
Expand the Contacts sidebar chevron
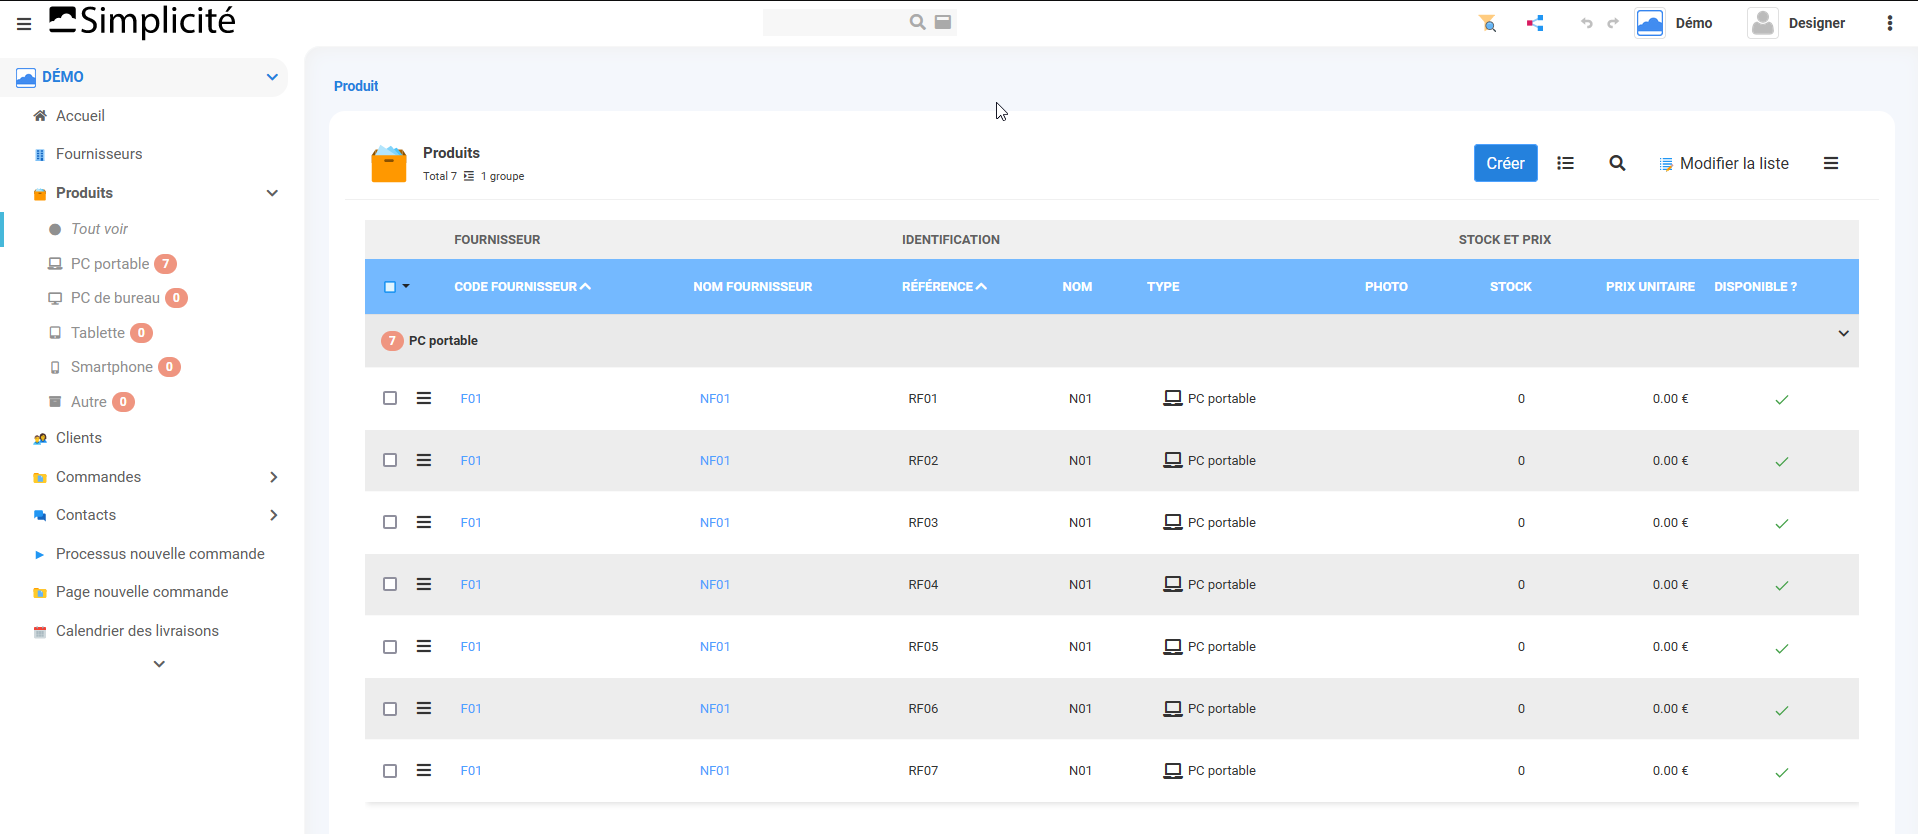pyautogui.click(x=274, y=515)
